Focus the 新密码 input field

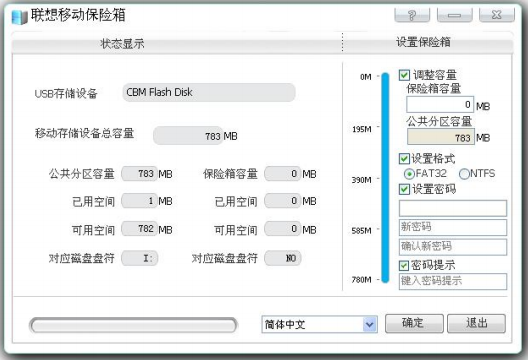coord(453,227)
